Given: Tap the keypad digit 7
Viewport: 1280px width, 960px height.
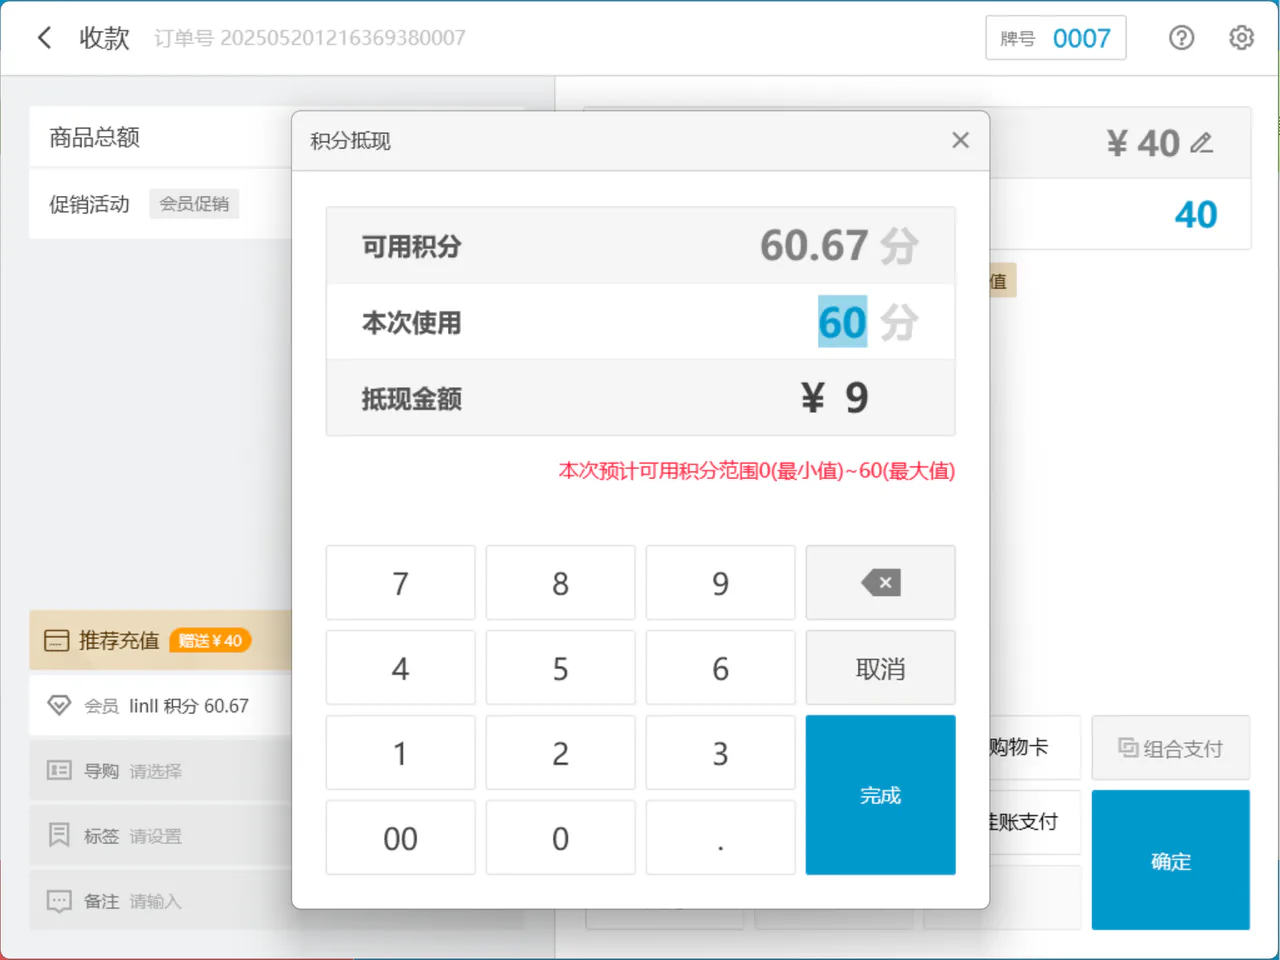Looking at the screenshot, I should [x=400, y=583].
